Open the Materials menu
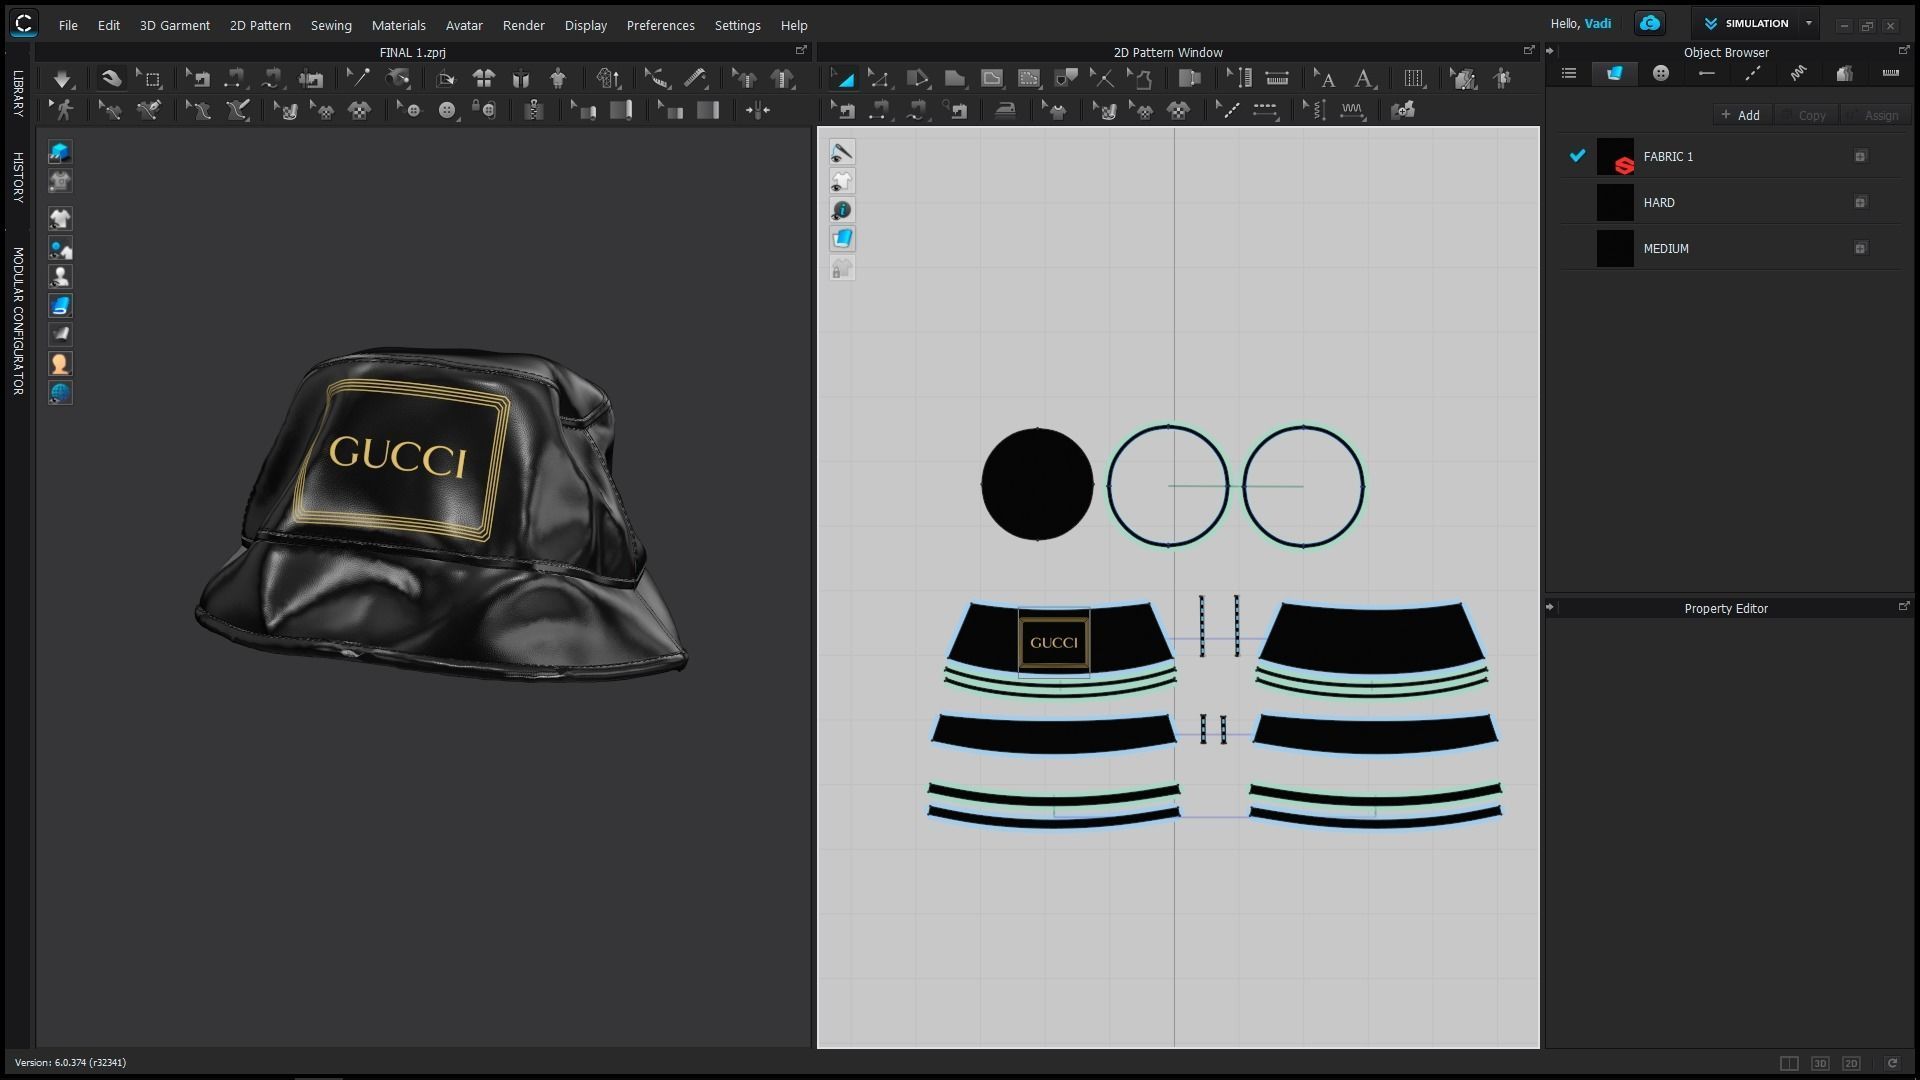 click(398, 25)
